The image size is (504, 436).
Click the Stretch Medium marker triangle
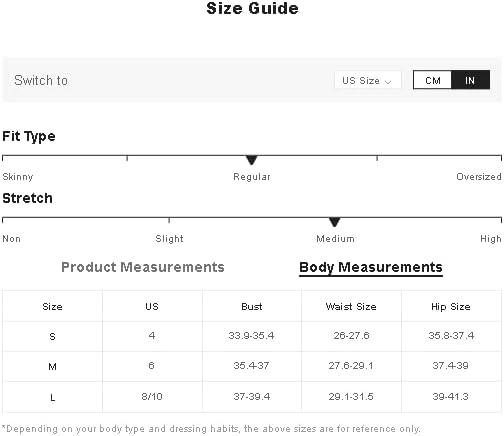(x=334, y=222)
